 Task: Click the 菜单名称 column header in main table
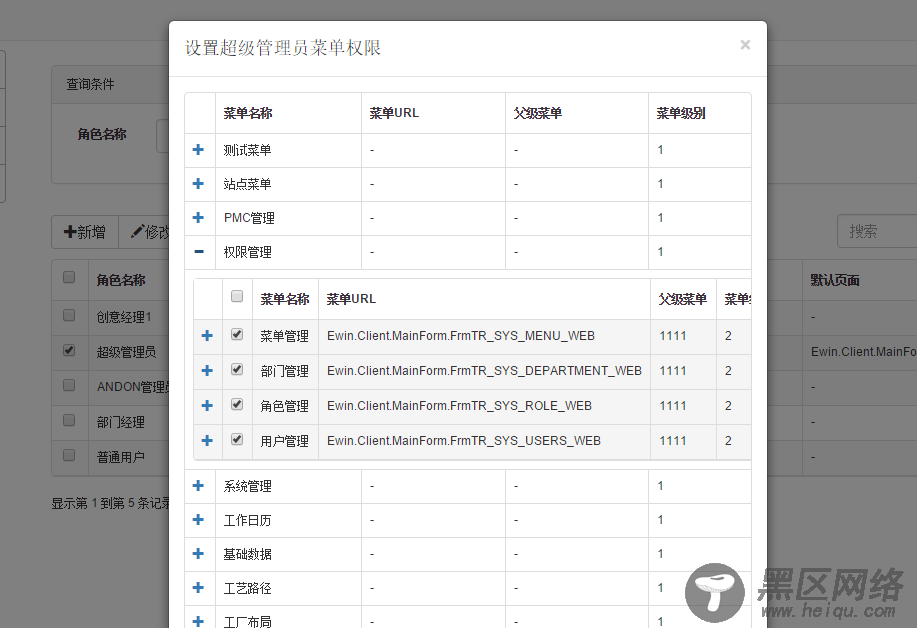click(288, 113)
